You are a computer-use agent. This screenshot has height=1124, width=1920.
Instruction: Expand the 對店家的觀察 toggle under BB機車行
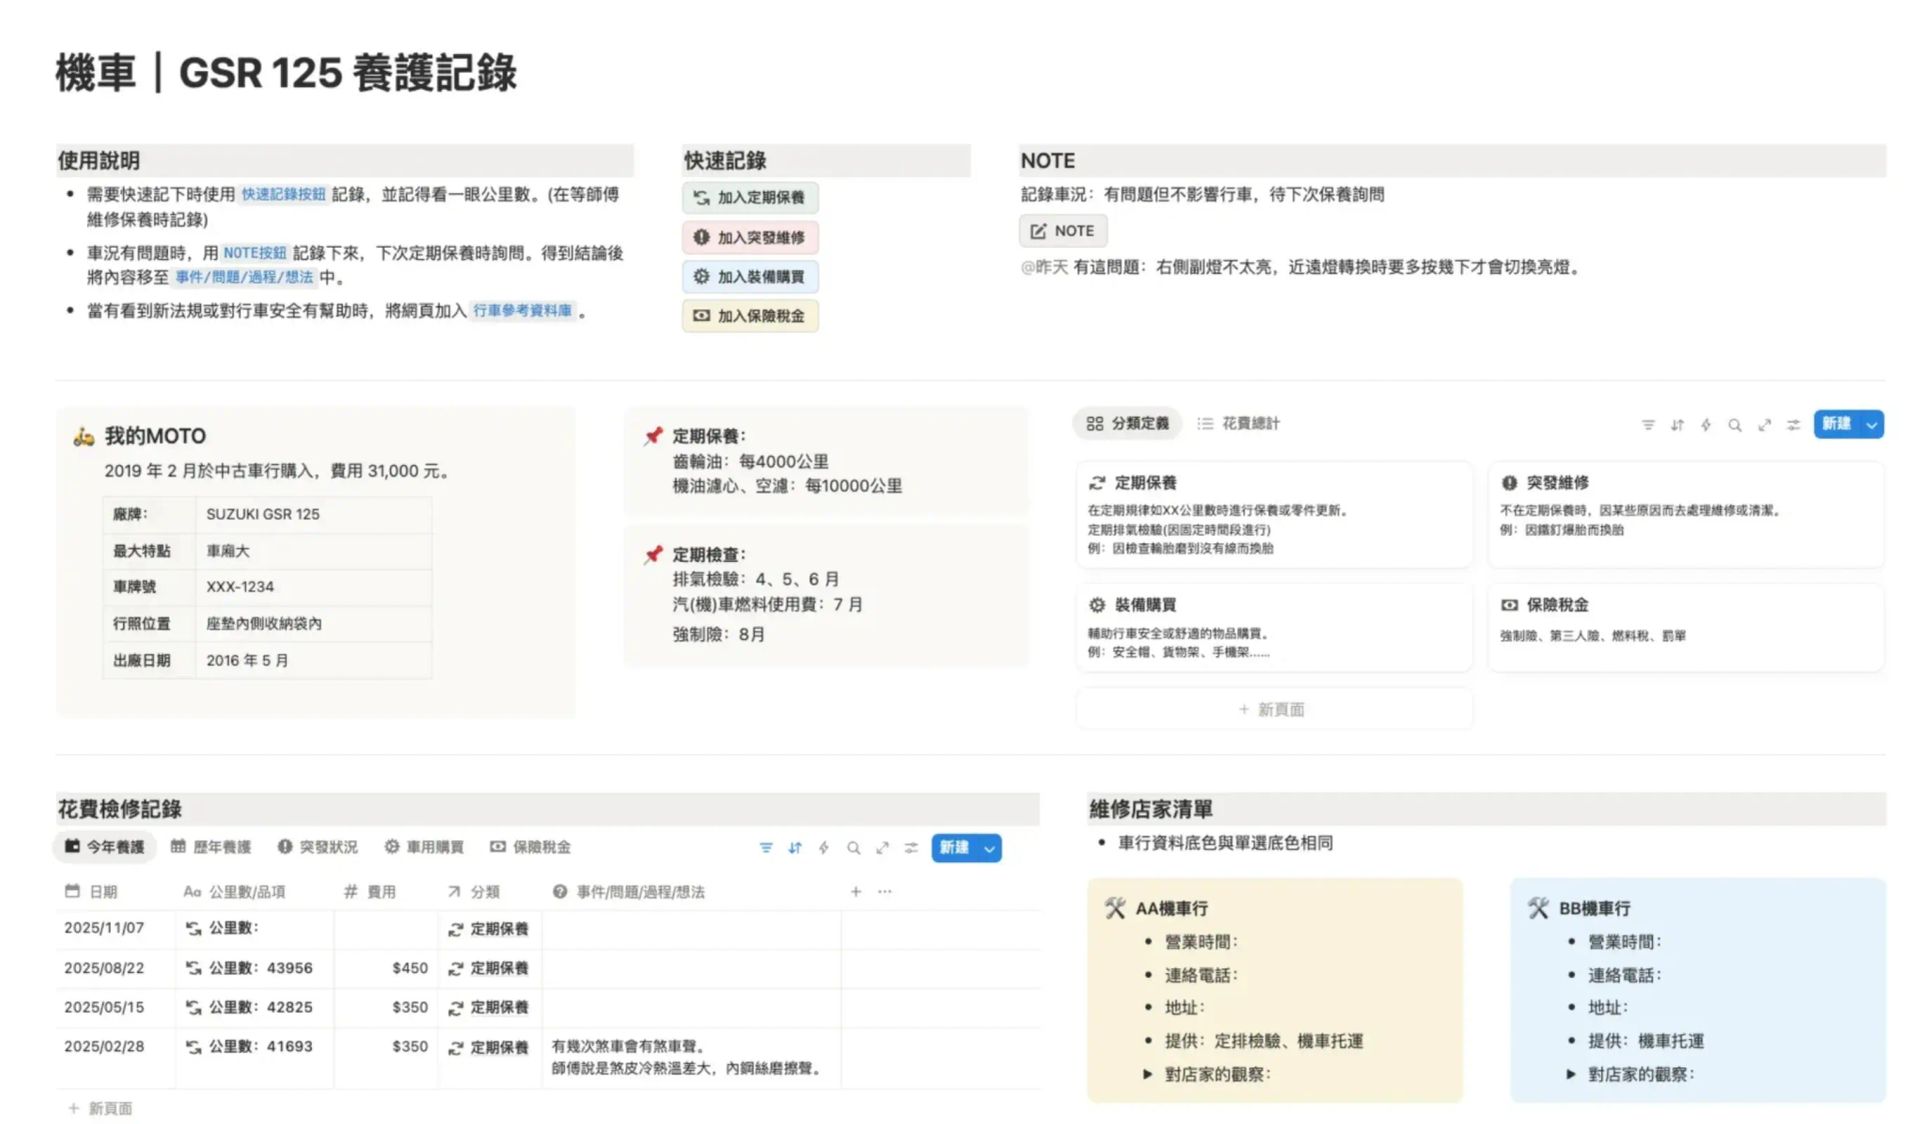(x=1571, y=1075)
